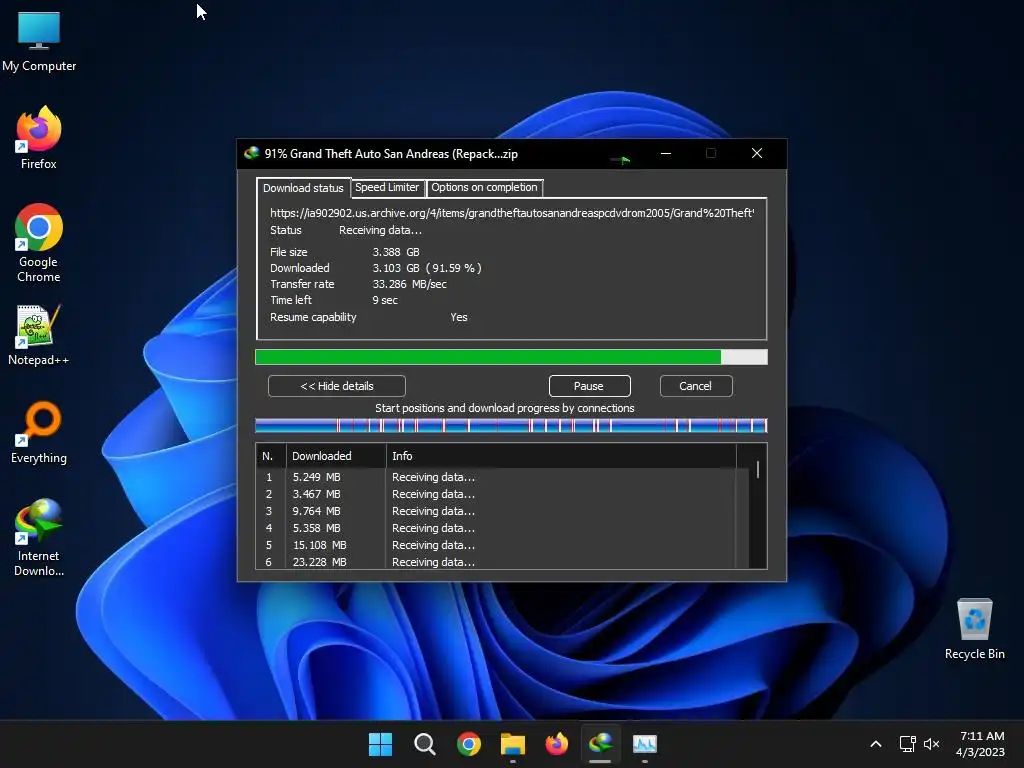Viewport: 1024px width, 768px height.
Task: Click the File size value 3.388 GB
Action: (x=396, y=252)
